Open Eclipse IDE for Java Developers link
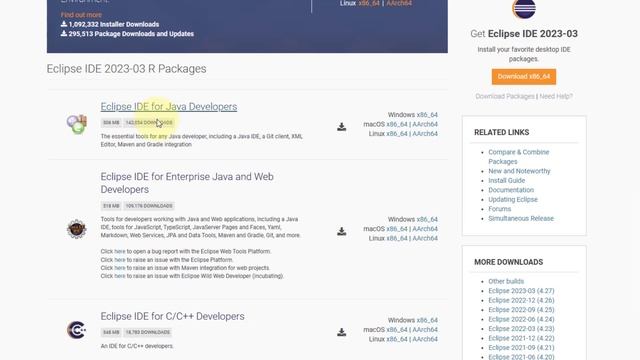Image resolution: width=640 pixels, height=360 pixels. [x=169, y=107]
